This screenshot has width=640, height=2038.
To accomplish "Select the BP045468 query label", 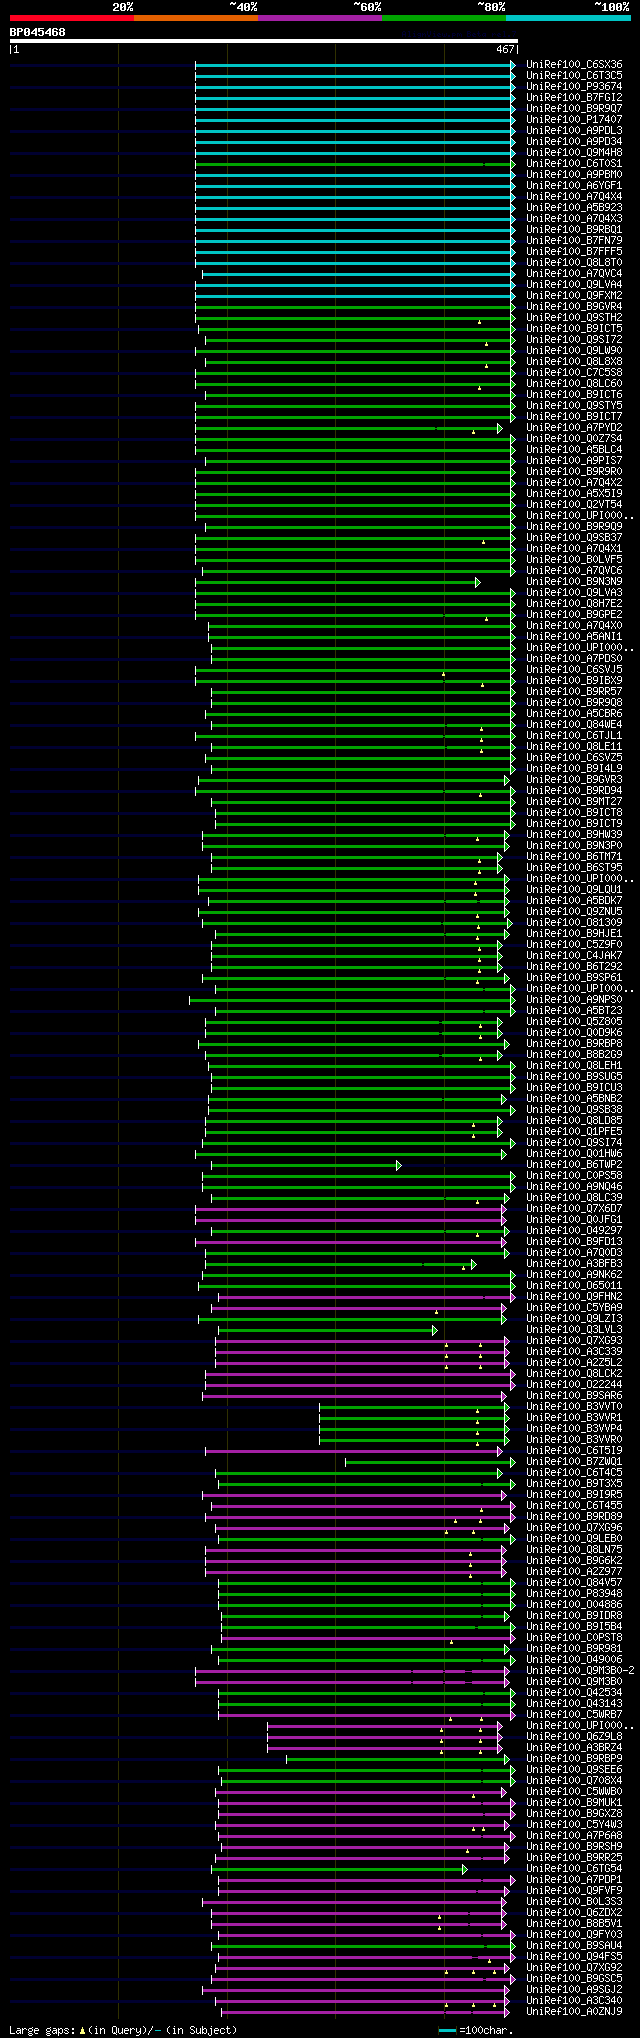I will click(x=37, y=32).
